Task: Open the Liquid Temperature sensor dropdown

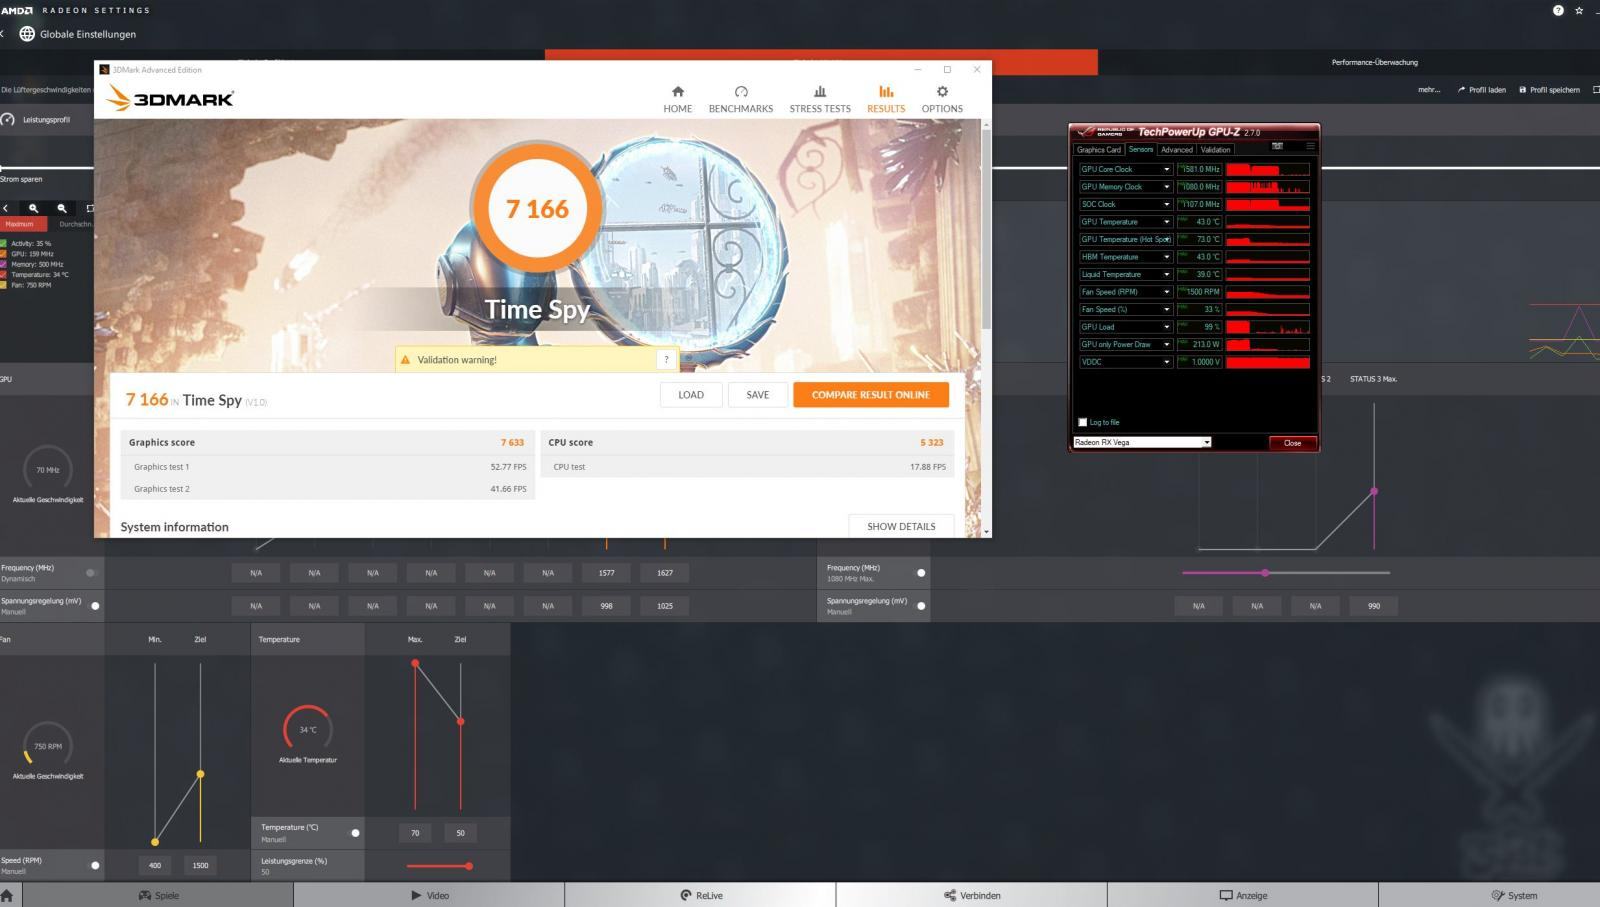Action: point(1166,274)
